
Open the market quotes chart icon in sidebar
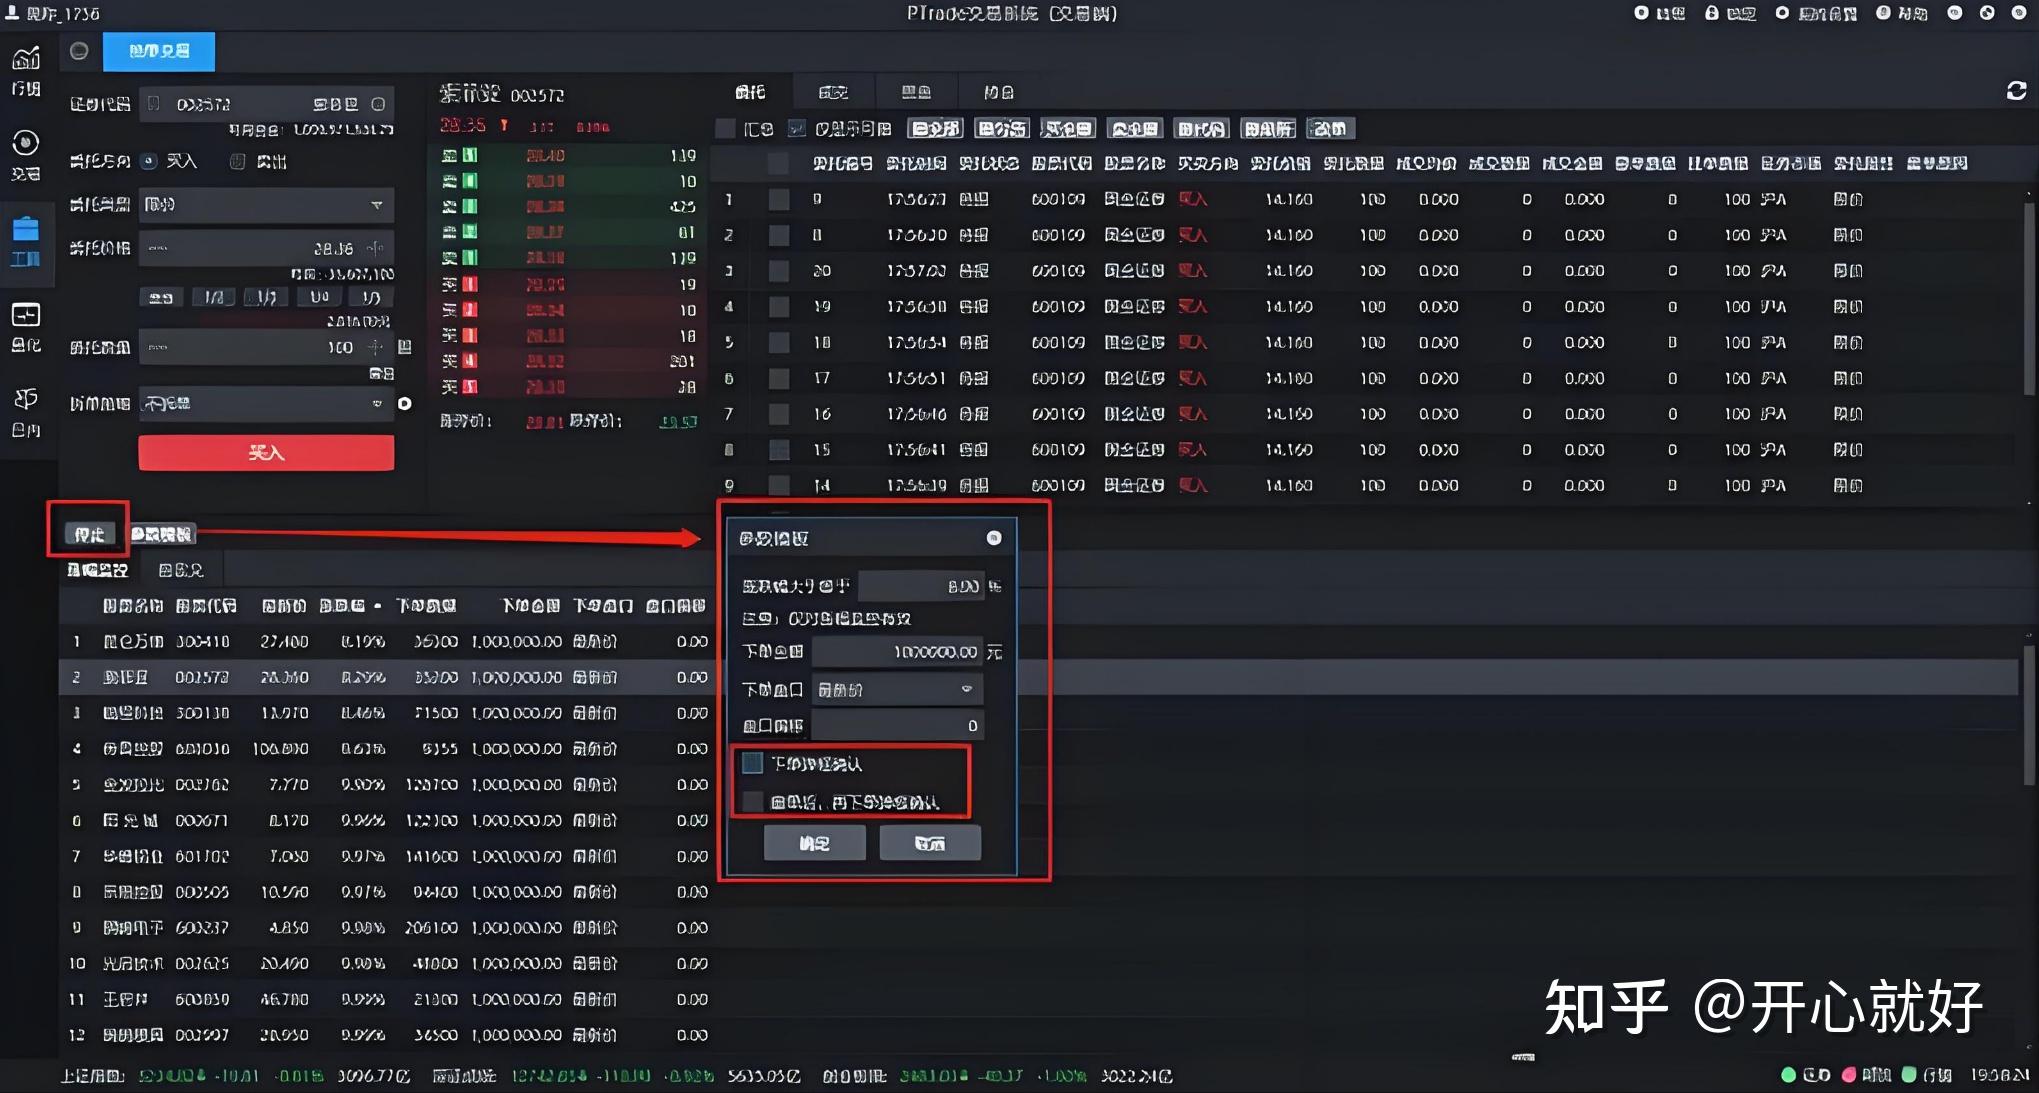tap(26, 59)
